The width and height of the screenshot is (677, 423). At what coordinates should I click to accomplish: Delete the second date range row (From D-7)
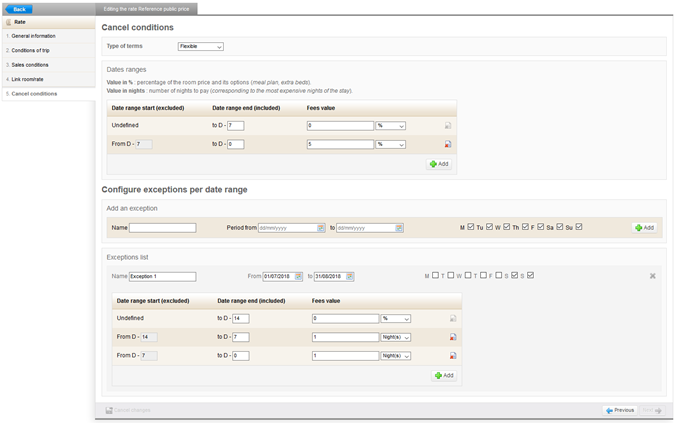point(448,144)
